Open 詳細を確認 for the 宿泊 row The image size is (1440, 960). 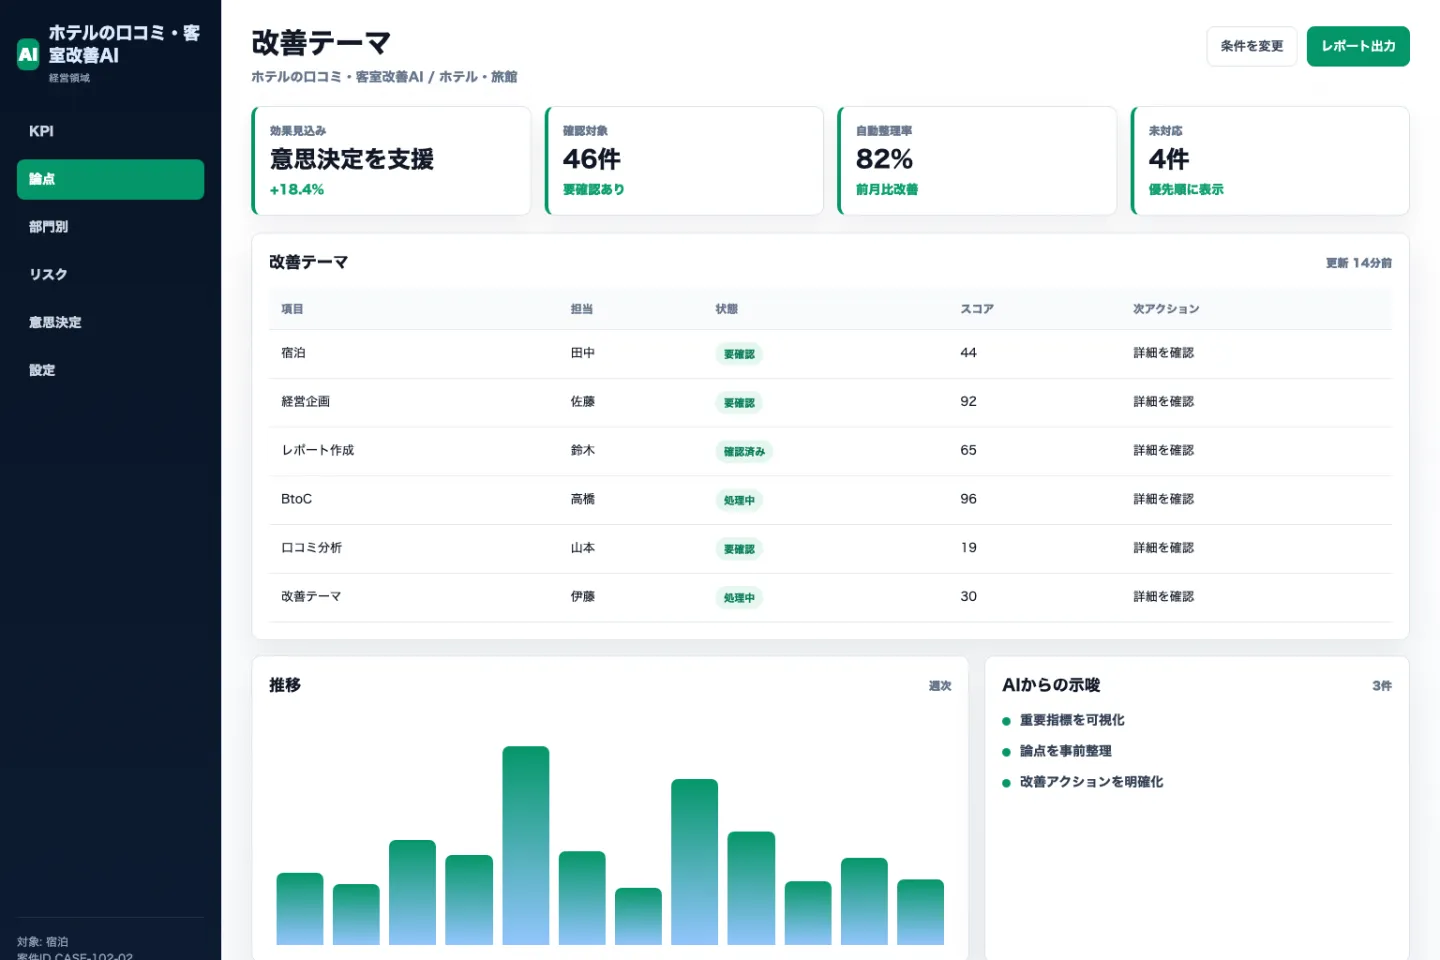(1163, 353)
